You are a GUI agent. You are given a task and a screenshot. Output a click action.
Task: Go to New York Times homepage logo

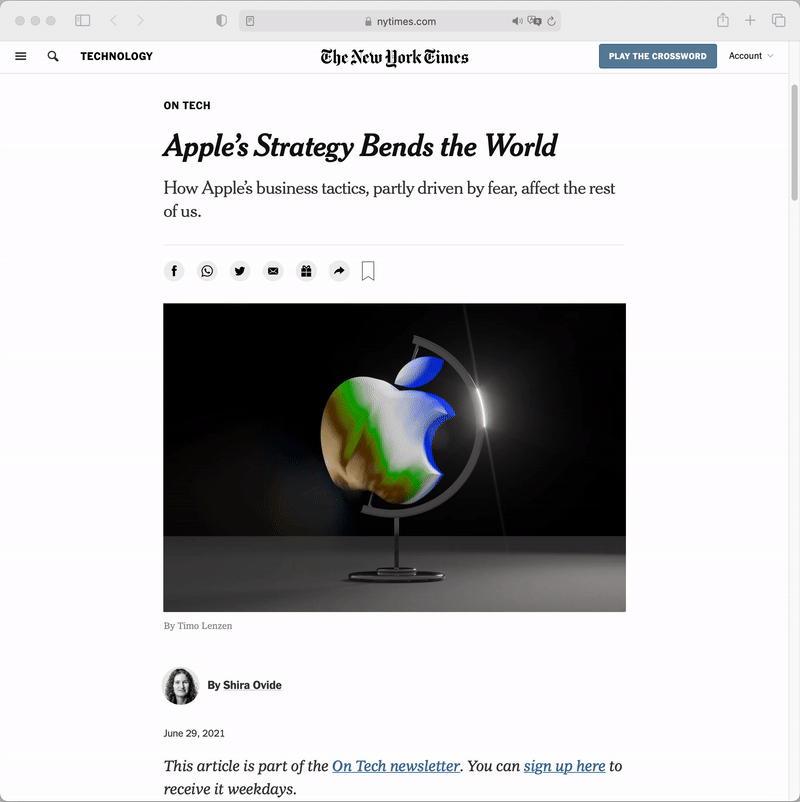[394, 57]
